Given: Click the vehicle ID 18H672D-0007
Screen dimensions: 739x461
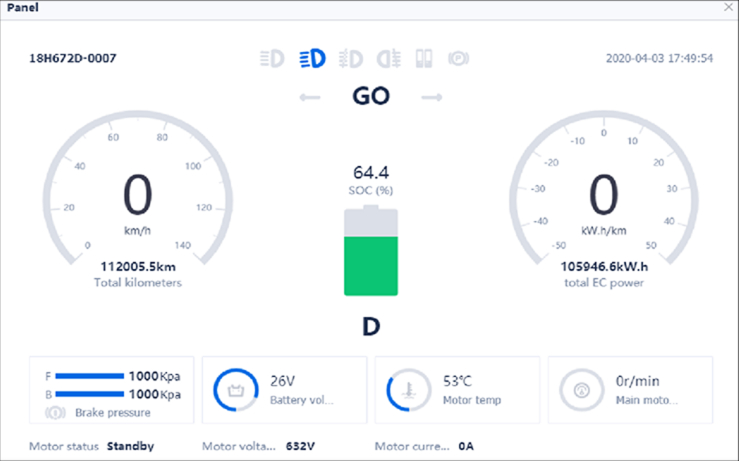Looking at the screenshot, I should click(72, 58).
